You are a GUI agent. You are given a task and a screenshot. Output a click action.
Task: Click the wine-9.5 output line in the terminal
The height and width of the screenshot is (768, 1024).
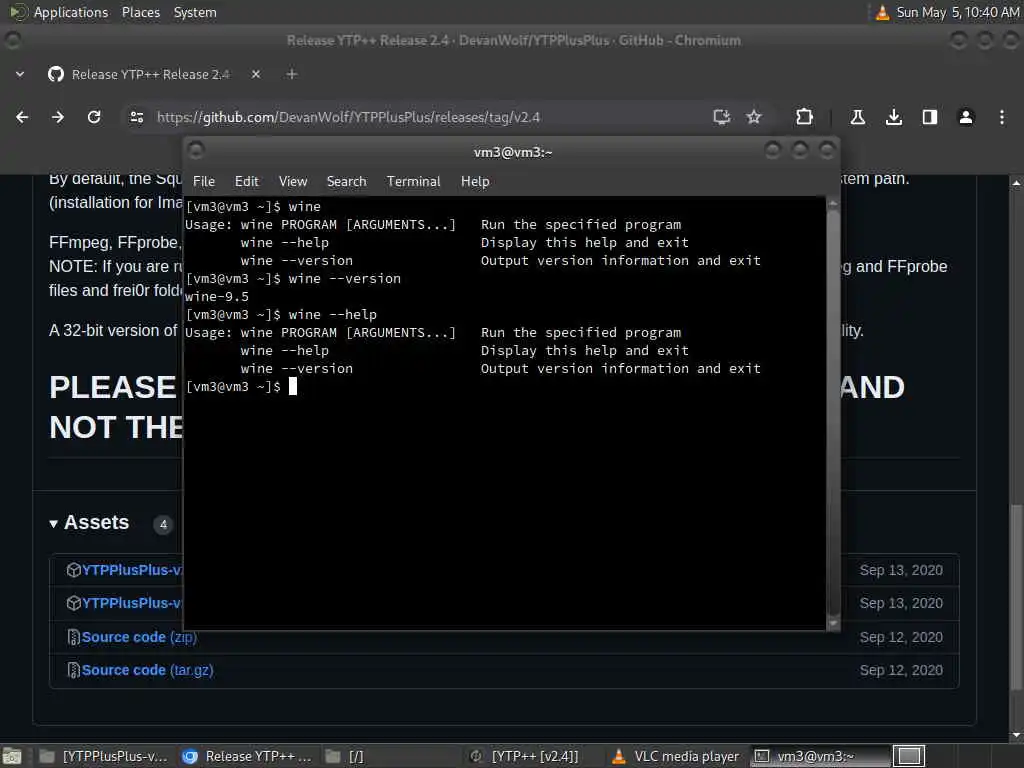pyautogui.click(x=217, y=296)
